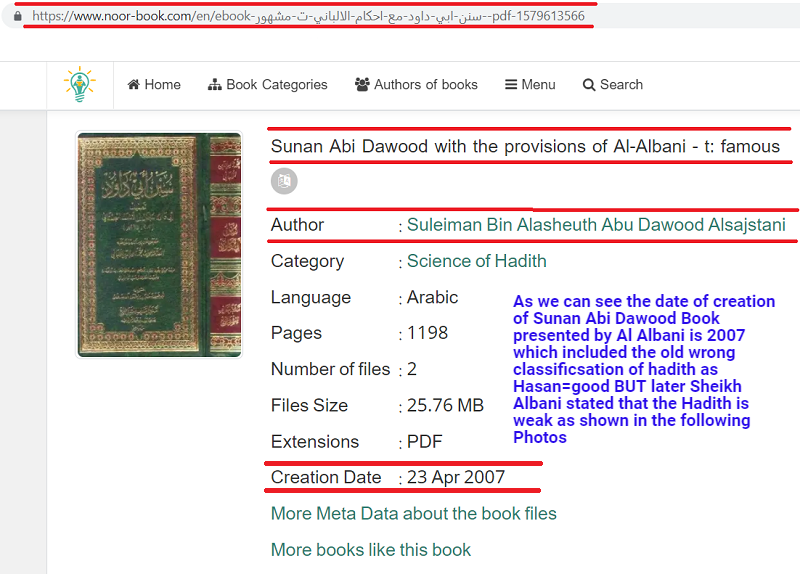Image resolution: width=800 pixels, height=574 pixels.
Task: Open More books like this book
Action: 371,550
